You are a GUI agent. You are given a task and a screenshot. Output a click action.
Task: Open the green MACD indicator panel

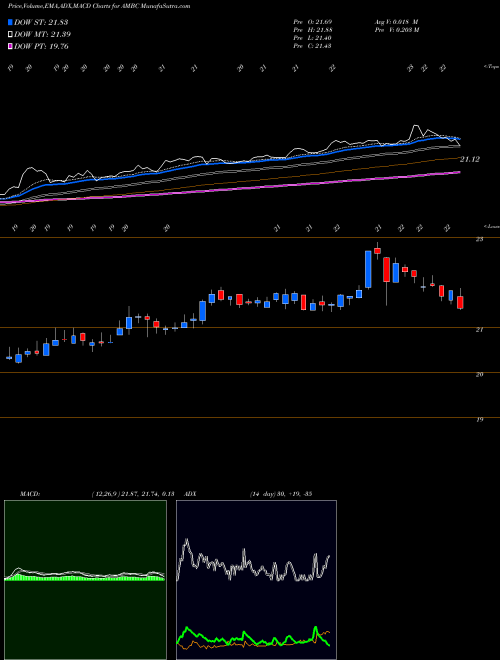(85, 580)
